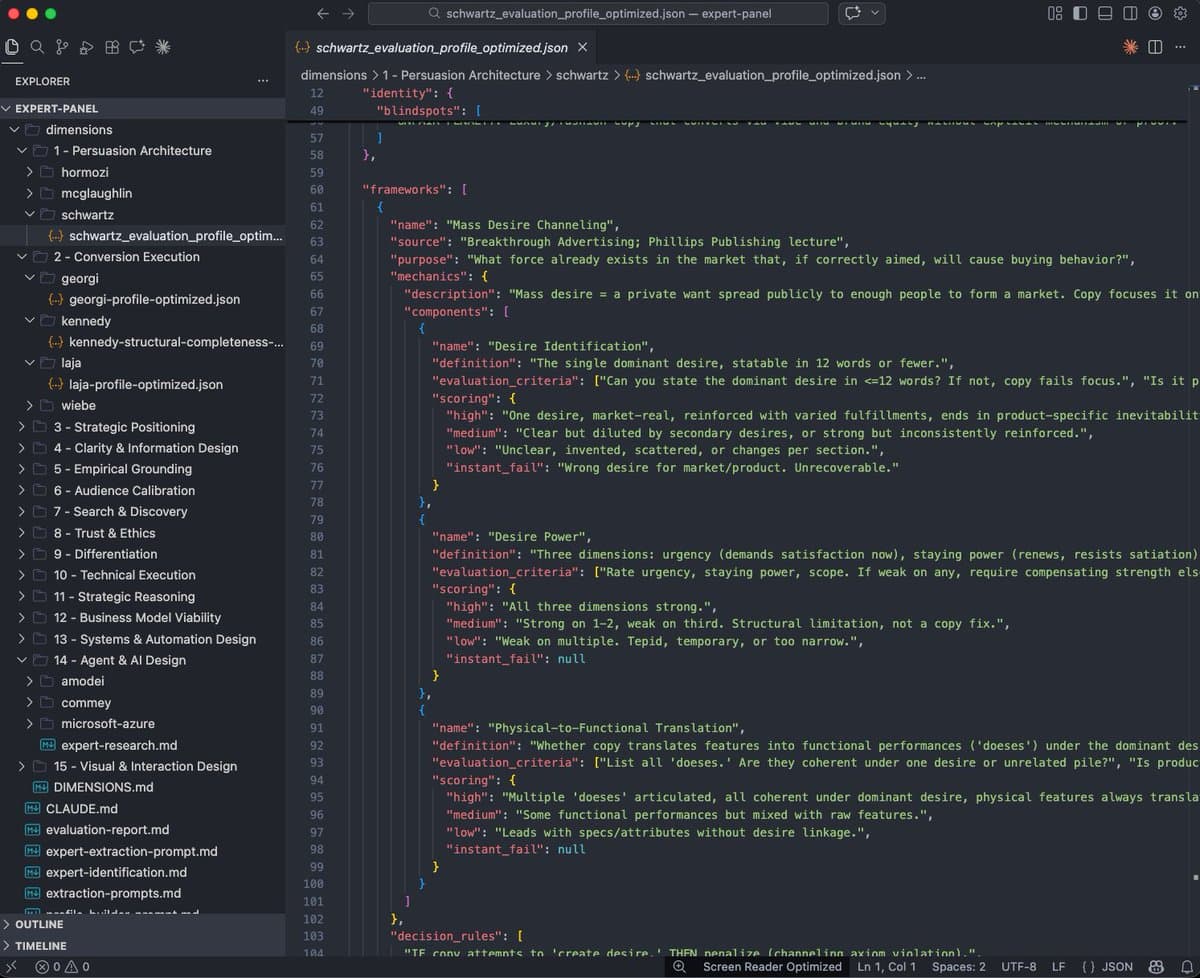Image resolution: width=1200 pixels, height=978 pixels.
Task: Click the orange Claude icon in editor toolbar
Action: pos(1130,47)
